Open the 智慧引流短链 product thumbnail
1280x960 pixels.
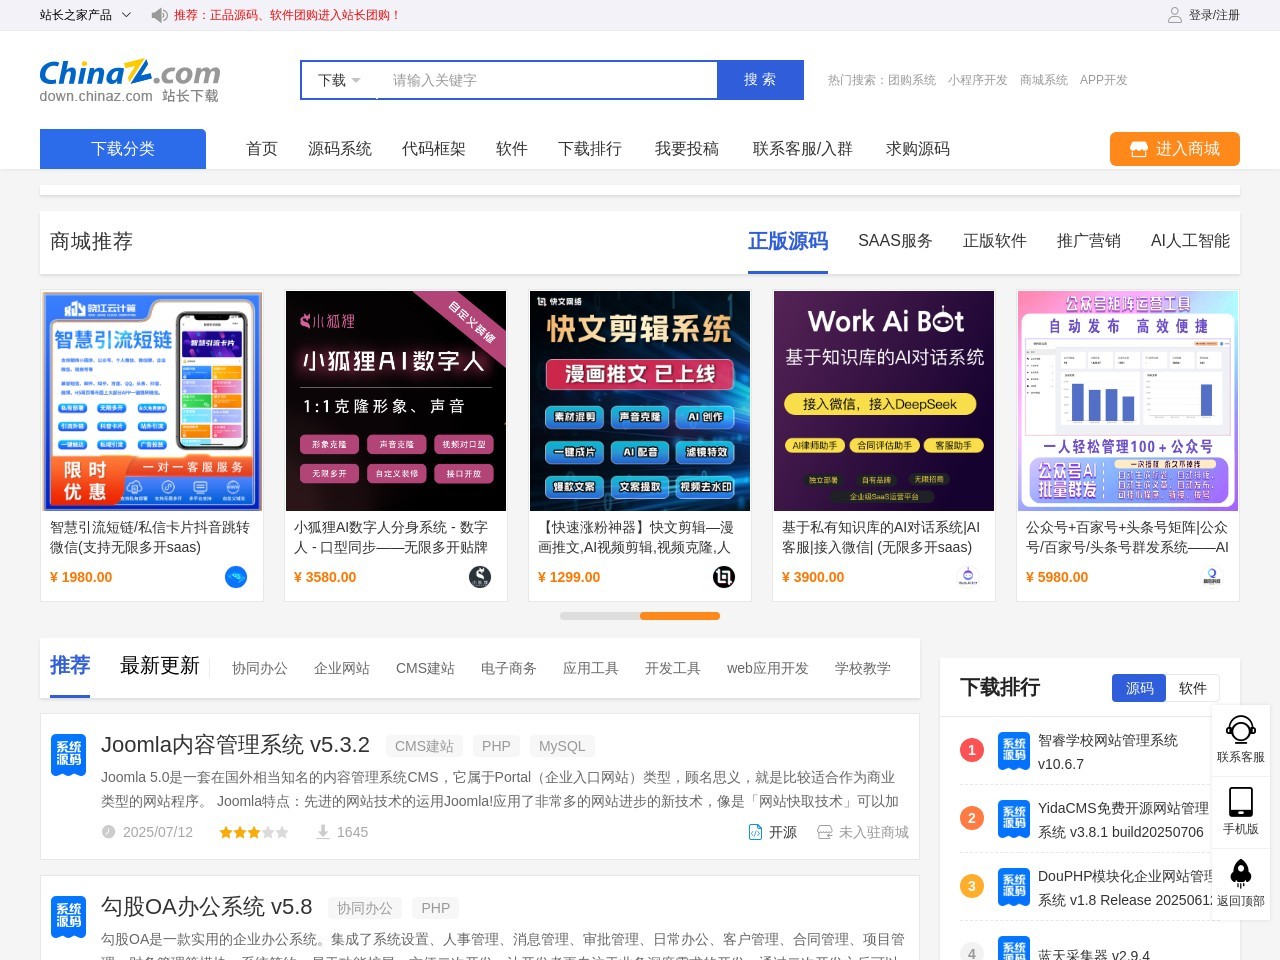(152, 401)
